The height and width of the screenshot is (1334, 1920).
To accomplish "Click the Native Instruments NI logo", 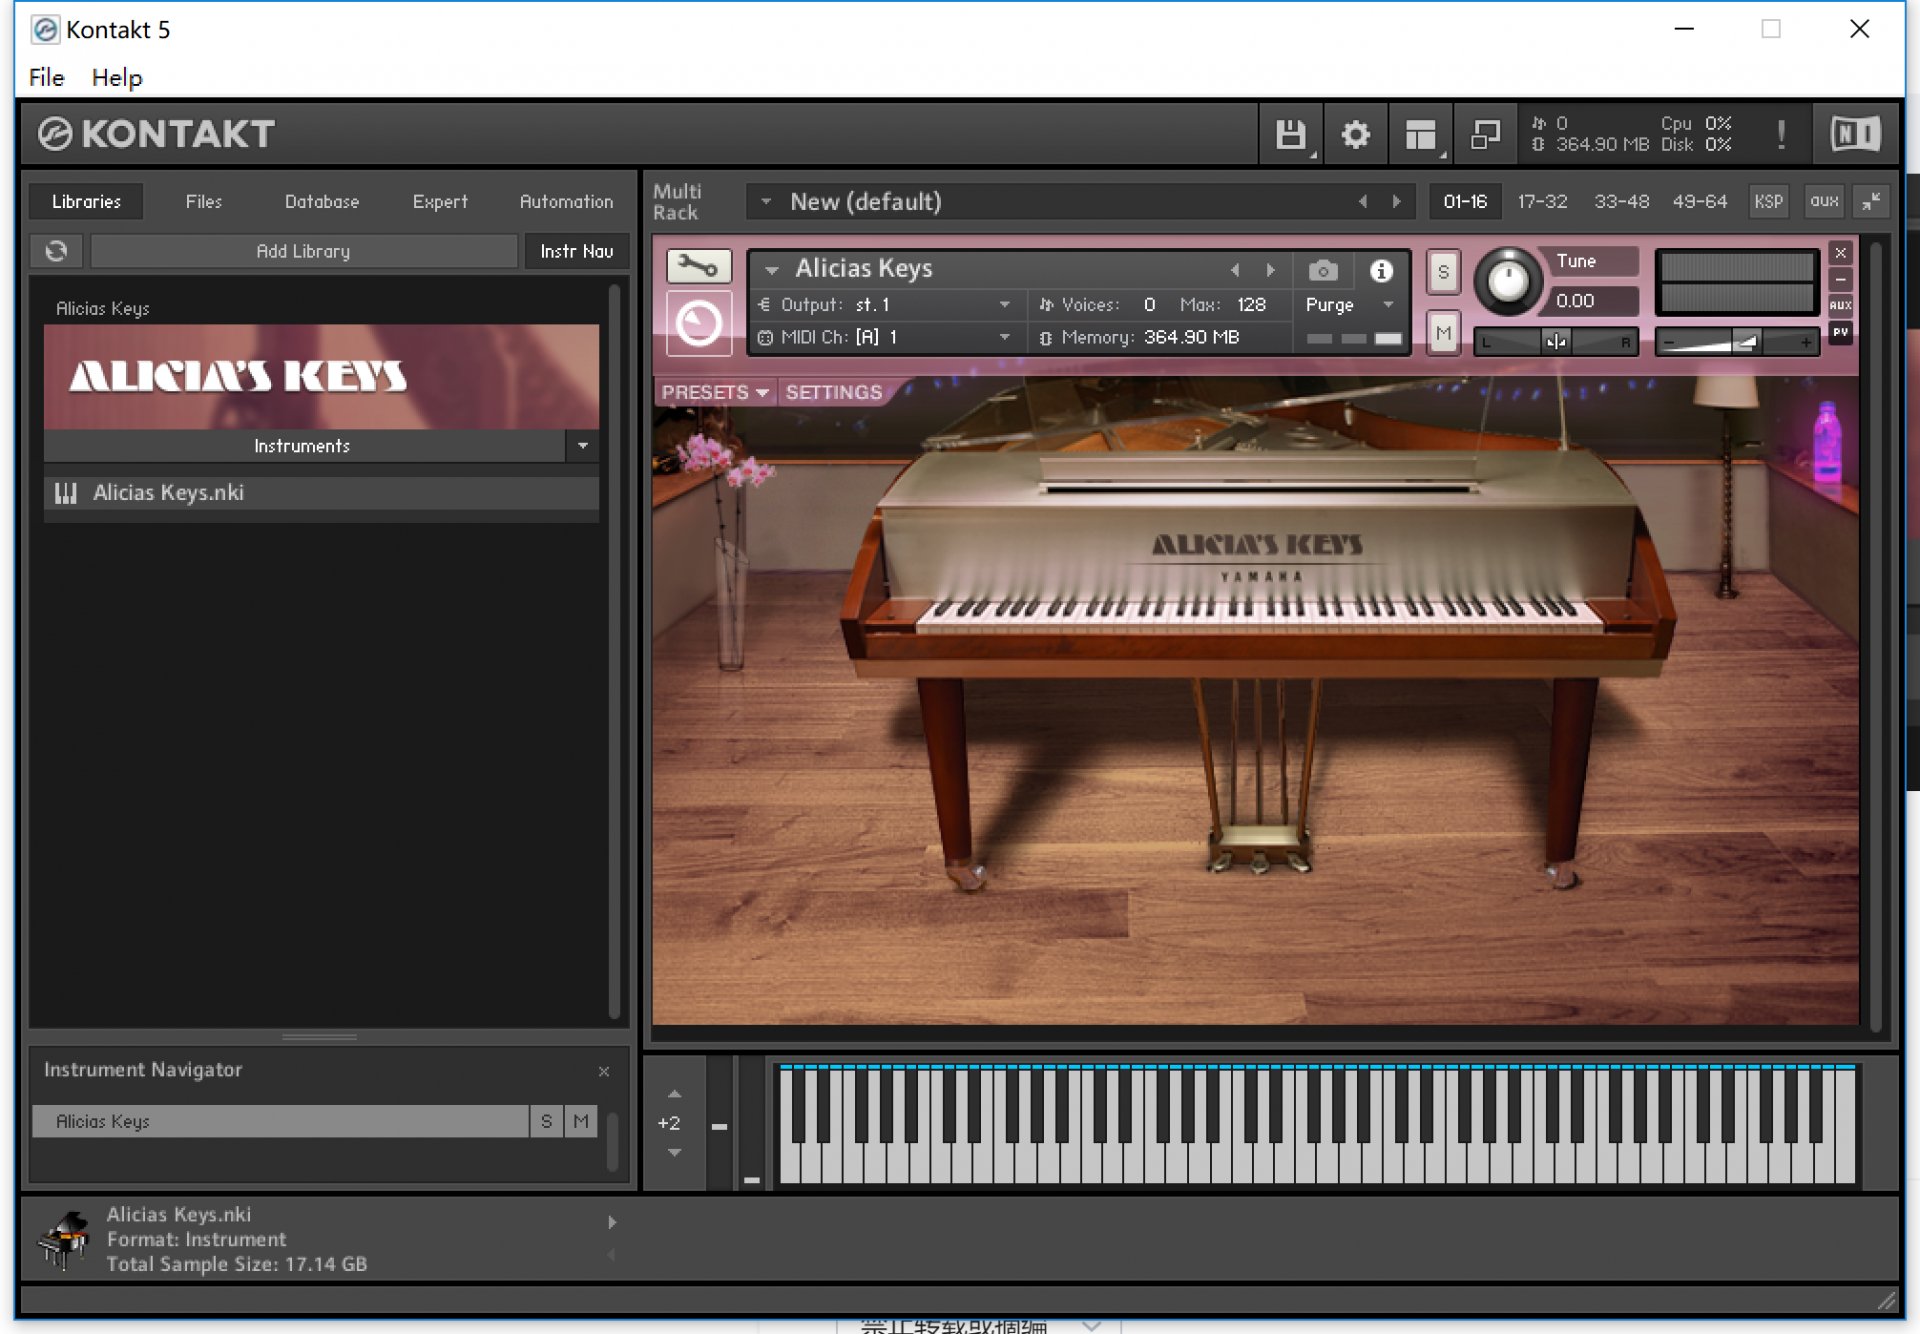I will [1855, 133].
